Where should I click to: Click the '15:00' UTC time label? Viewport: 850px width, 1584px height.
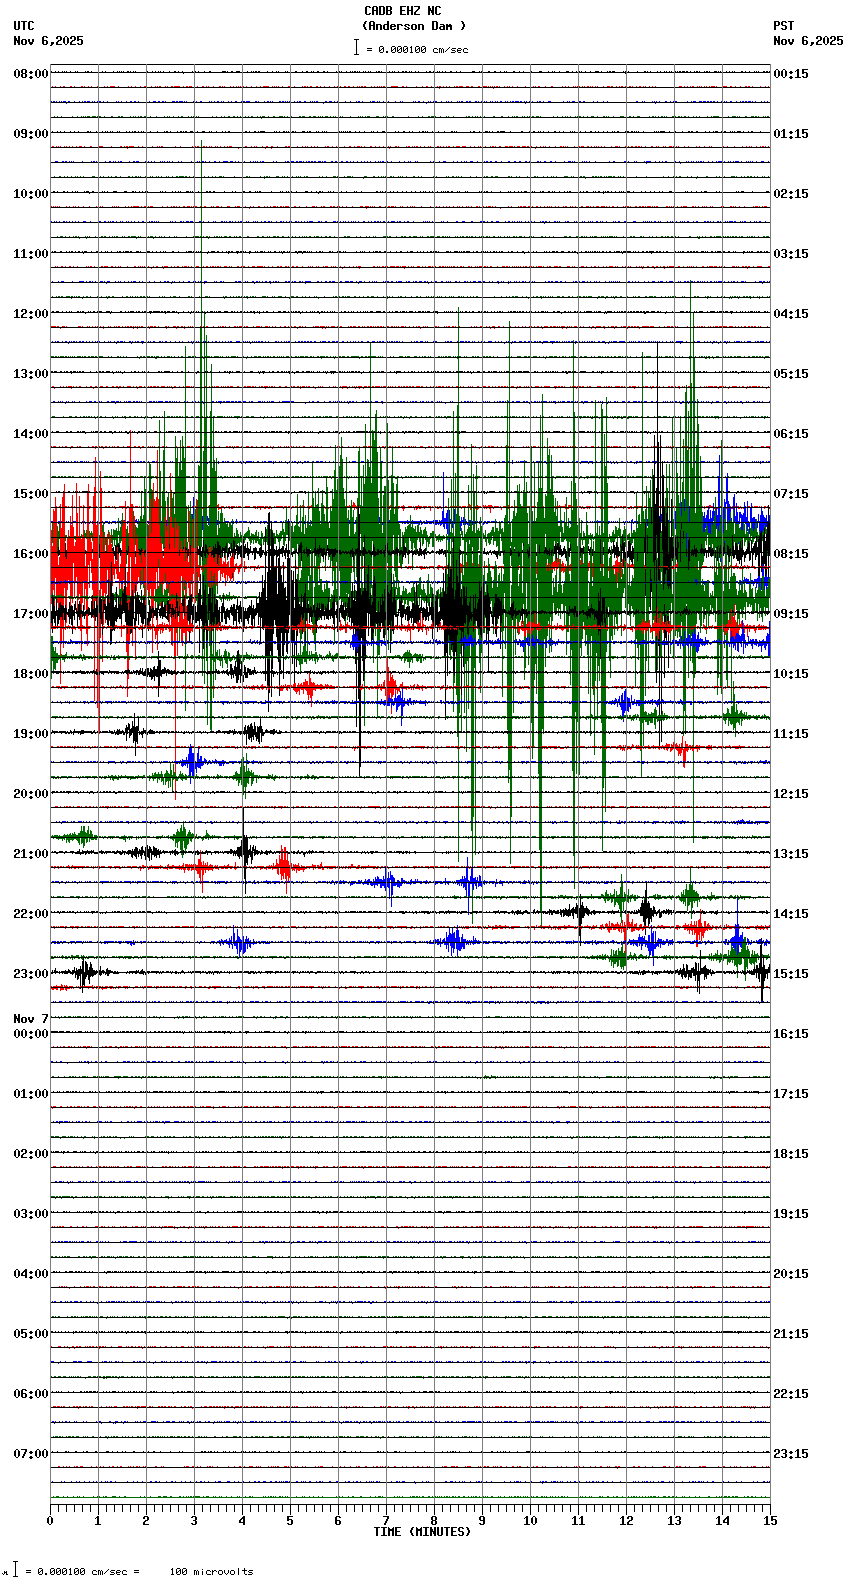[x=31, y=494]
